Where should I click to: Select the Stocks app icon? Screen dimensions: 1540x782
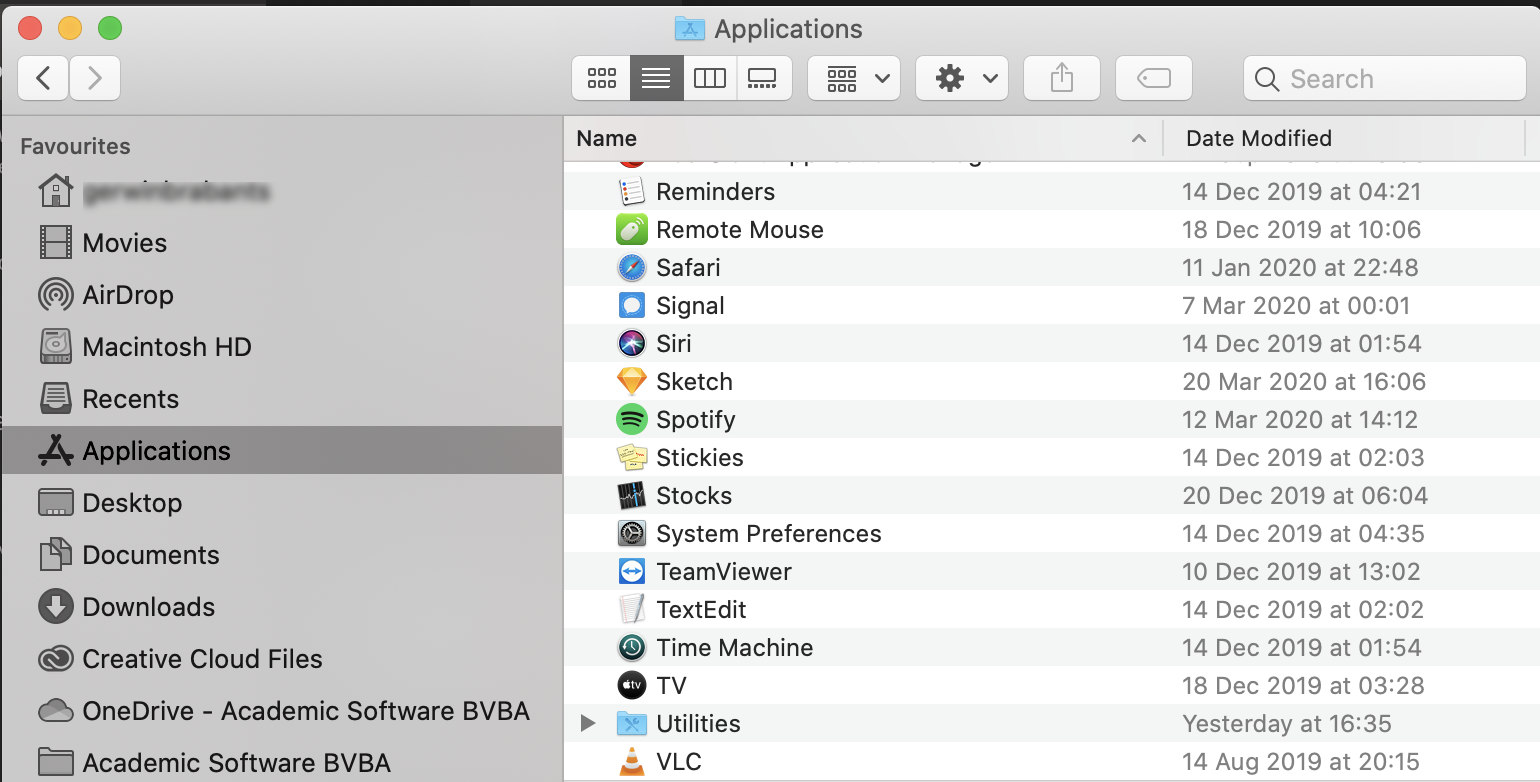(x=631, y=495)
